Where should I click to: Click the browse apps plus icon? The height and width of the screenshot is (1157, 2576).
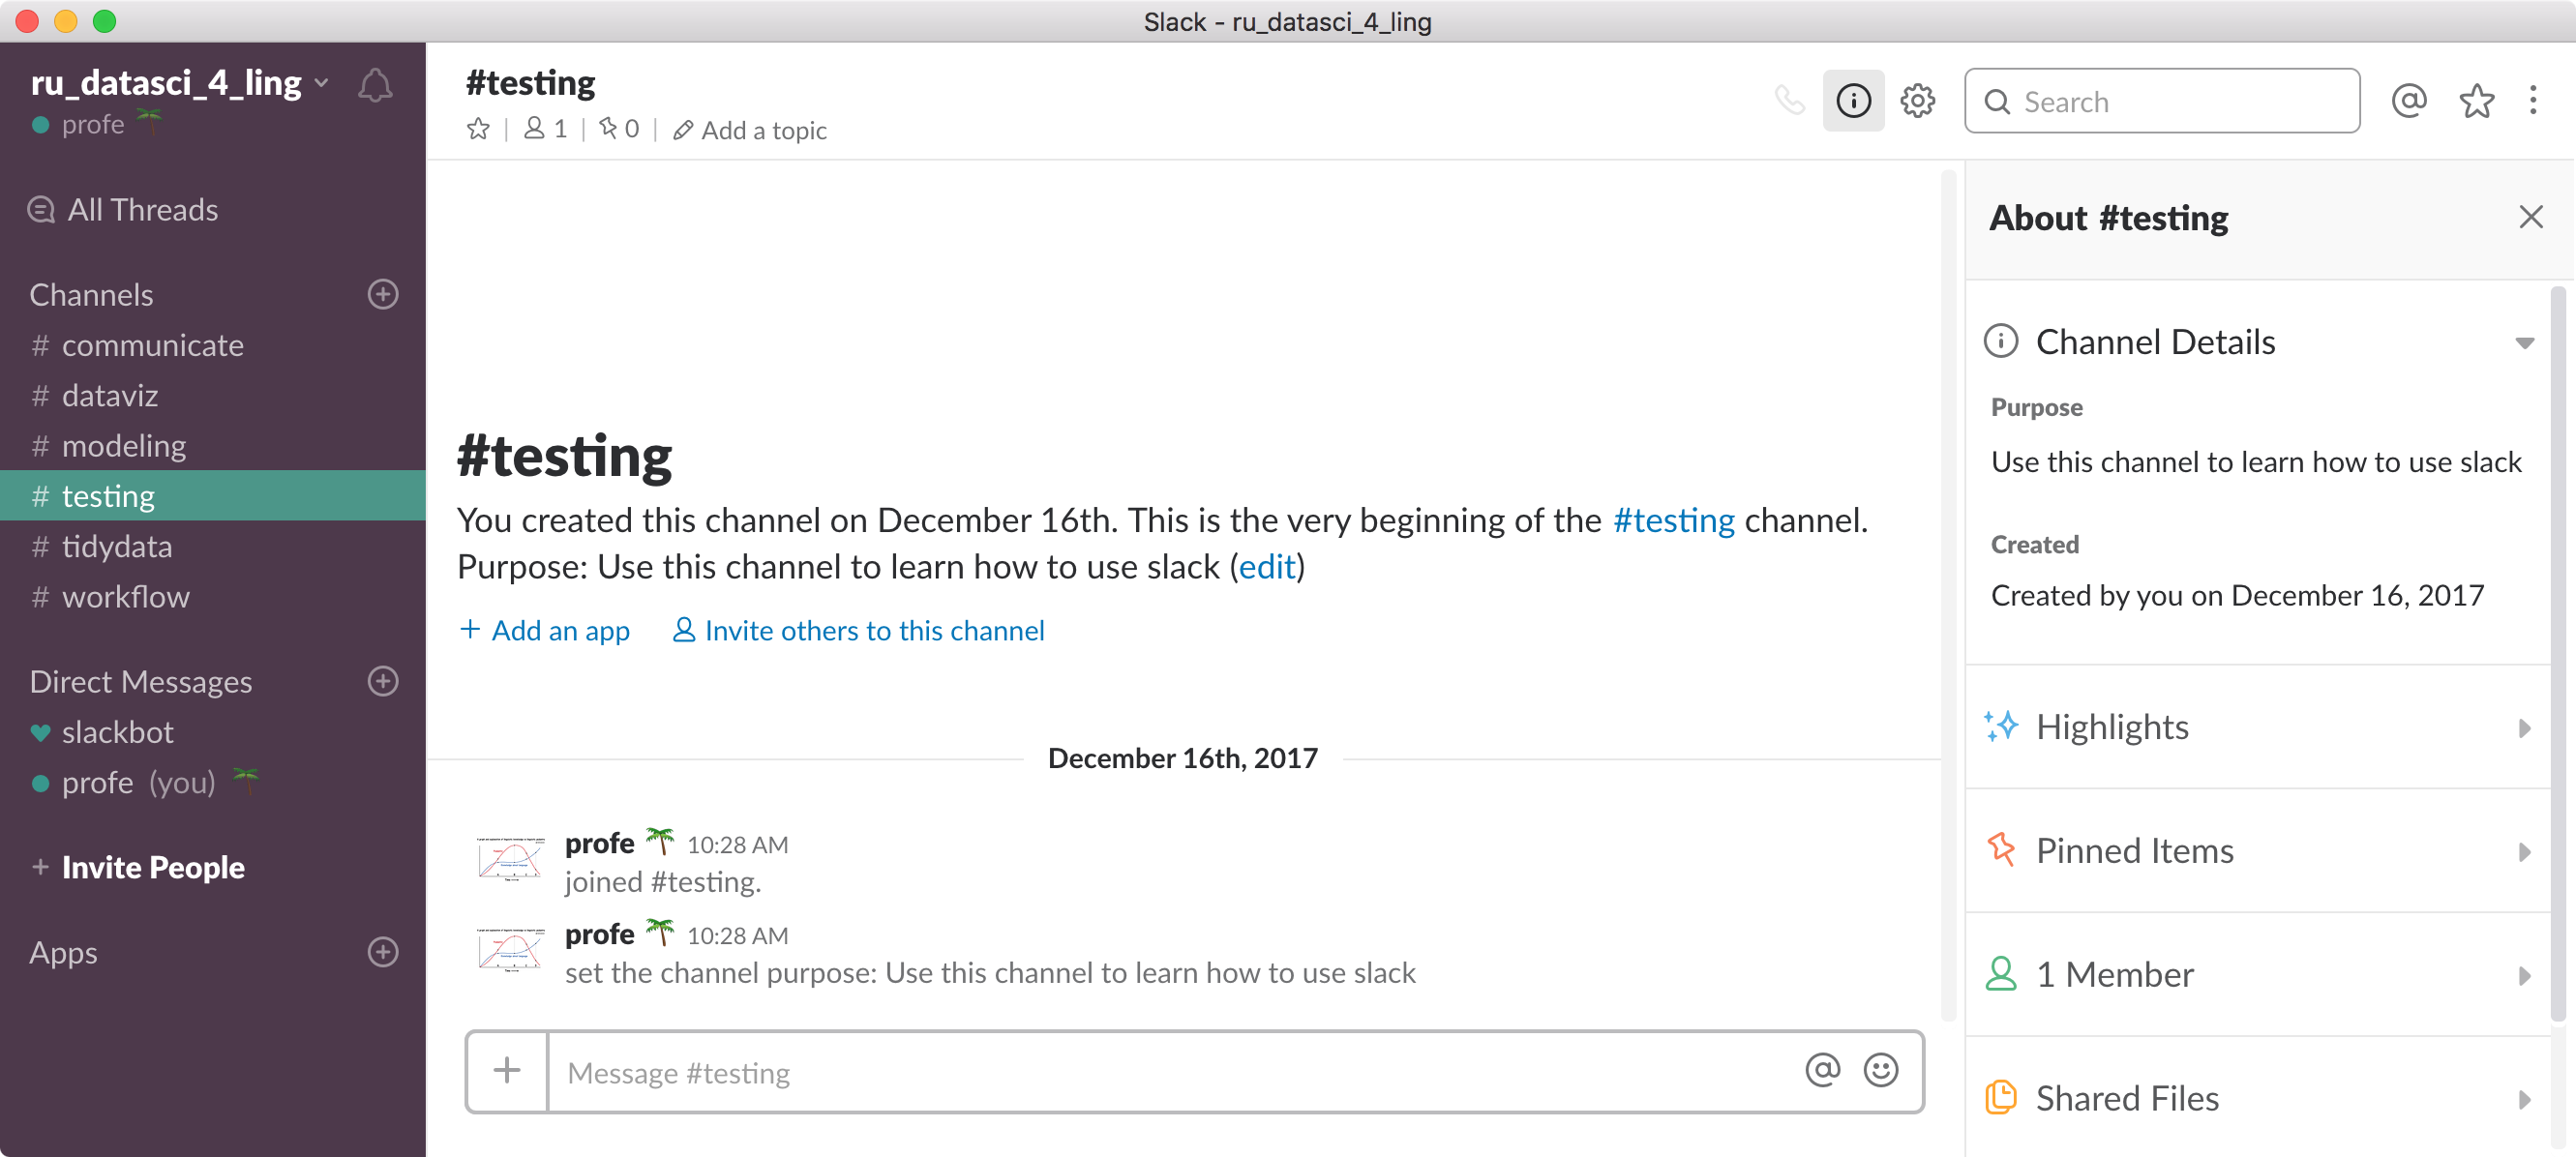click(x=383, y=951)
